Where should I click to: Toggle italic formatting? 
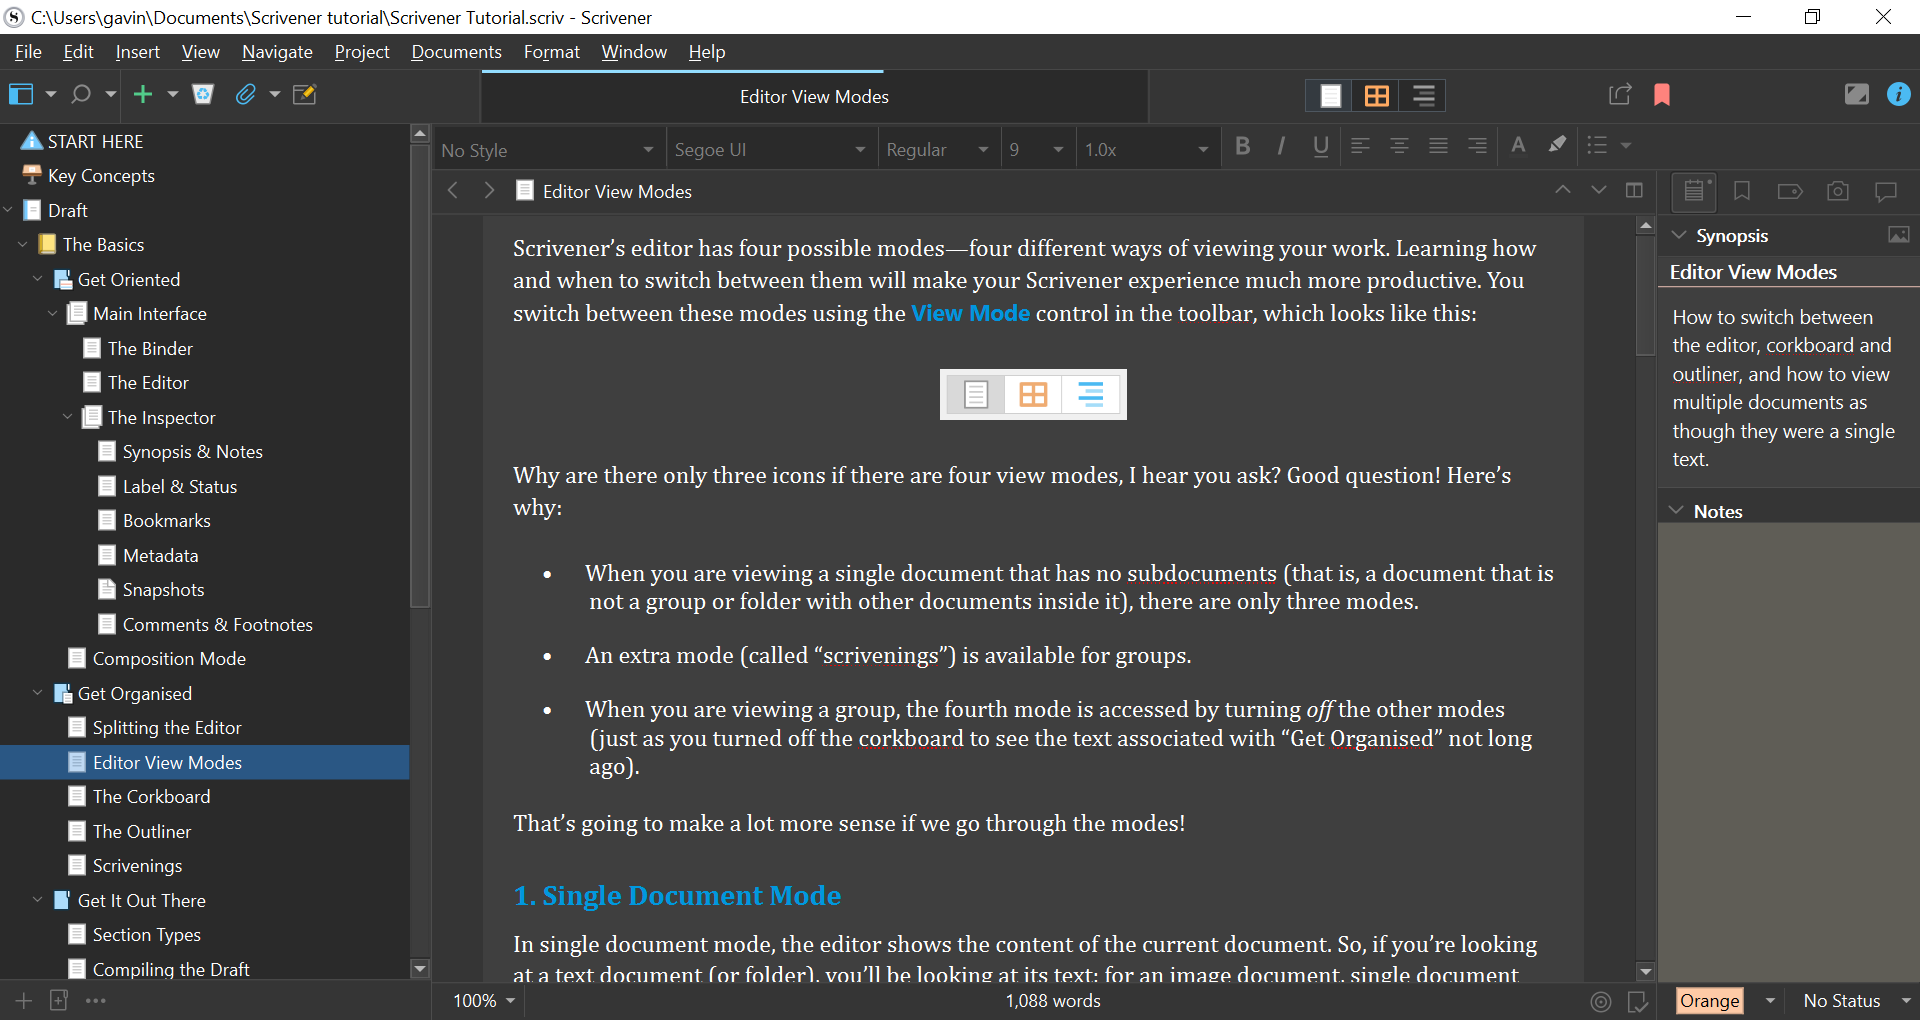pos(1281,146)
